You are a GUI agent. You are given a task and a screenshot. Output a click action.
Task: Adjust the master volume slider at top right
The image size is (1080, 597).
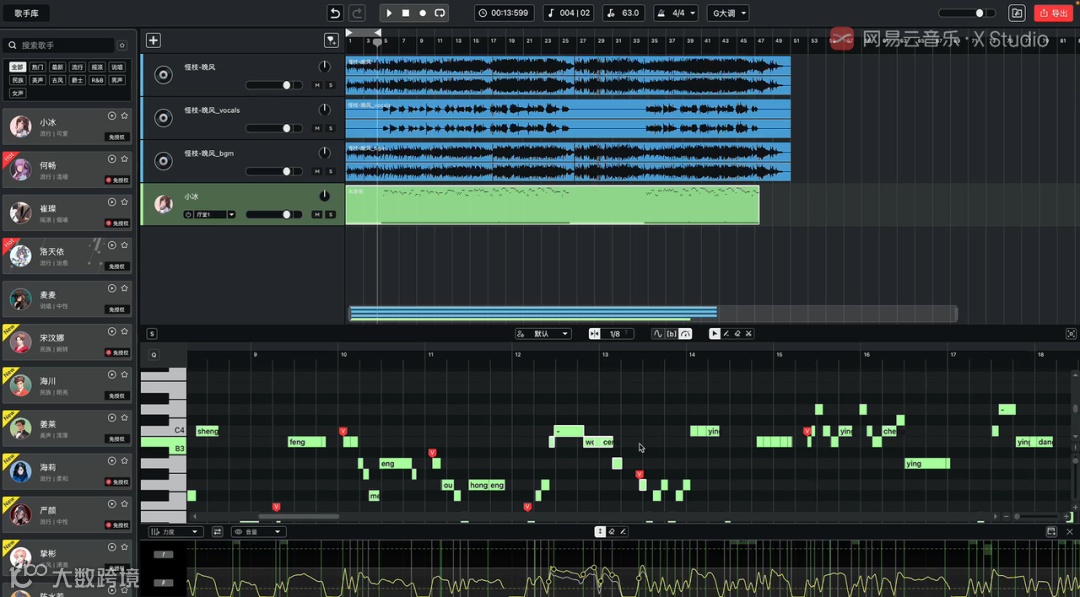[x=966, y=13]
